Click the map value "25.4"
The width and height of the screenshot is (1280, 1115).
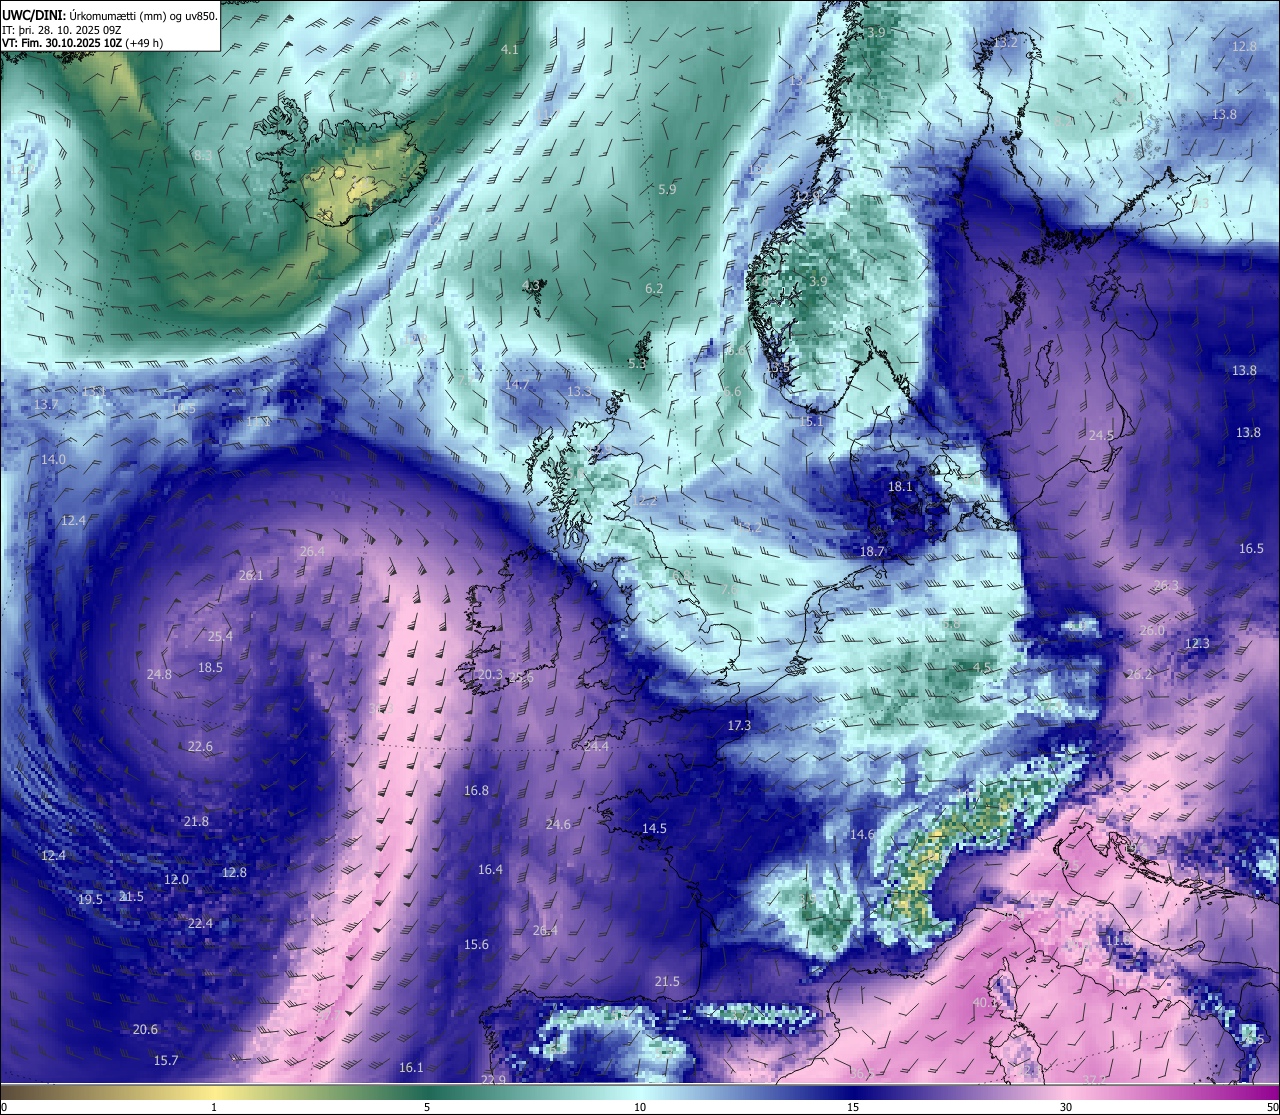(x=220, y=637)
